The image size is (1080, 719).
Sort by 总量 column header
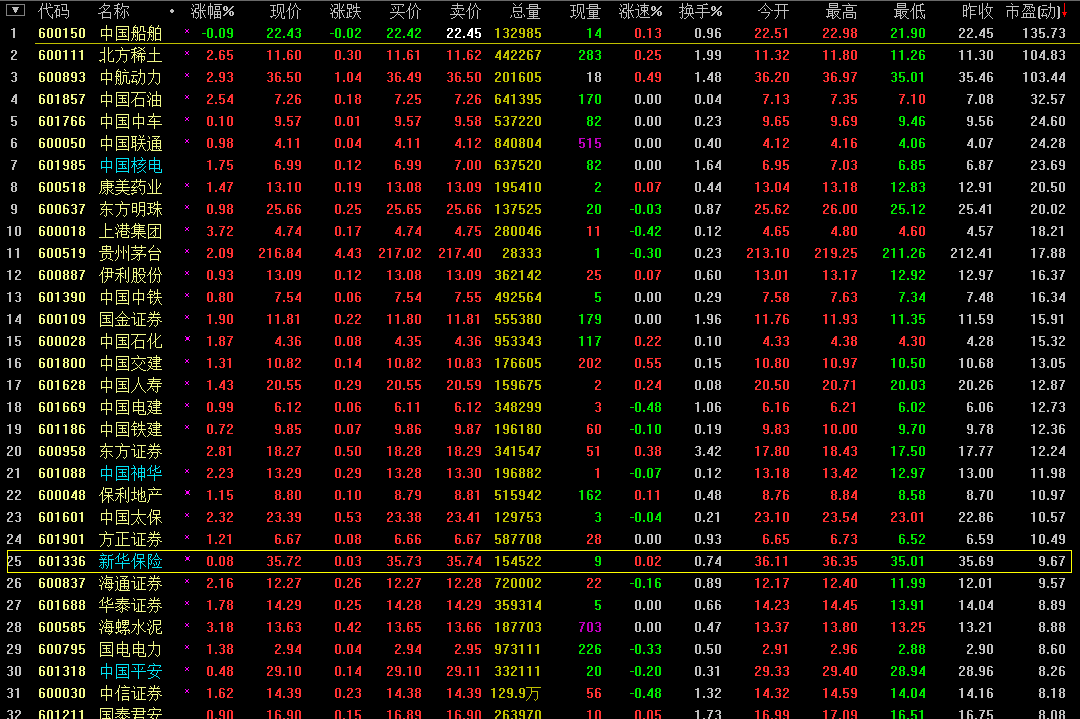point(525,11)
